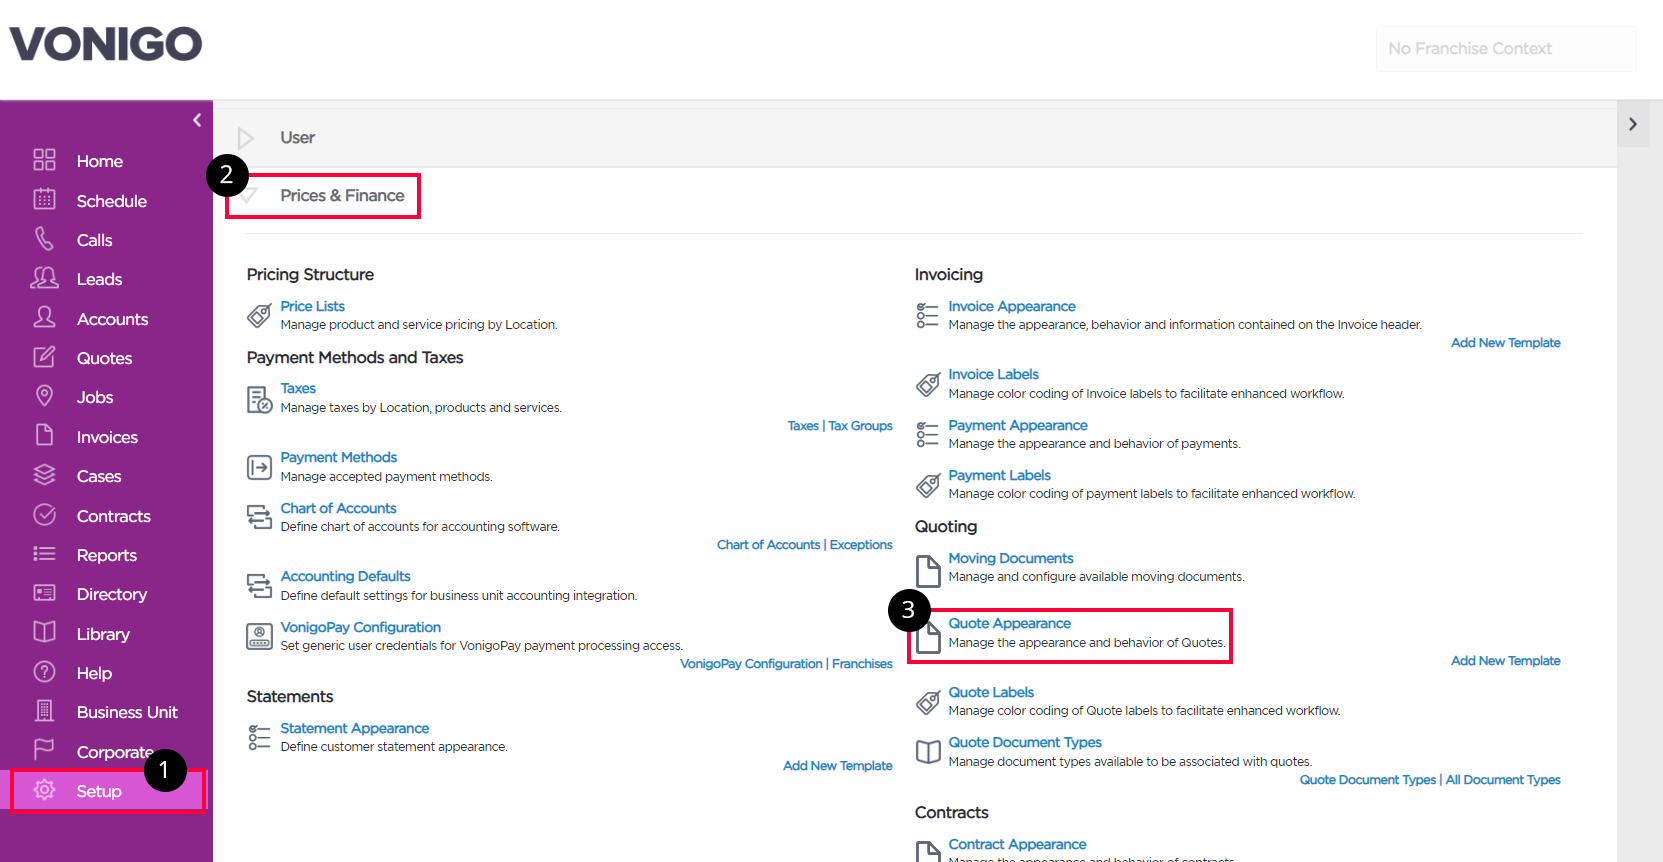
Task: Click the Chart of Accounts icon
Action: click(259, 517)
